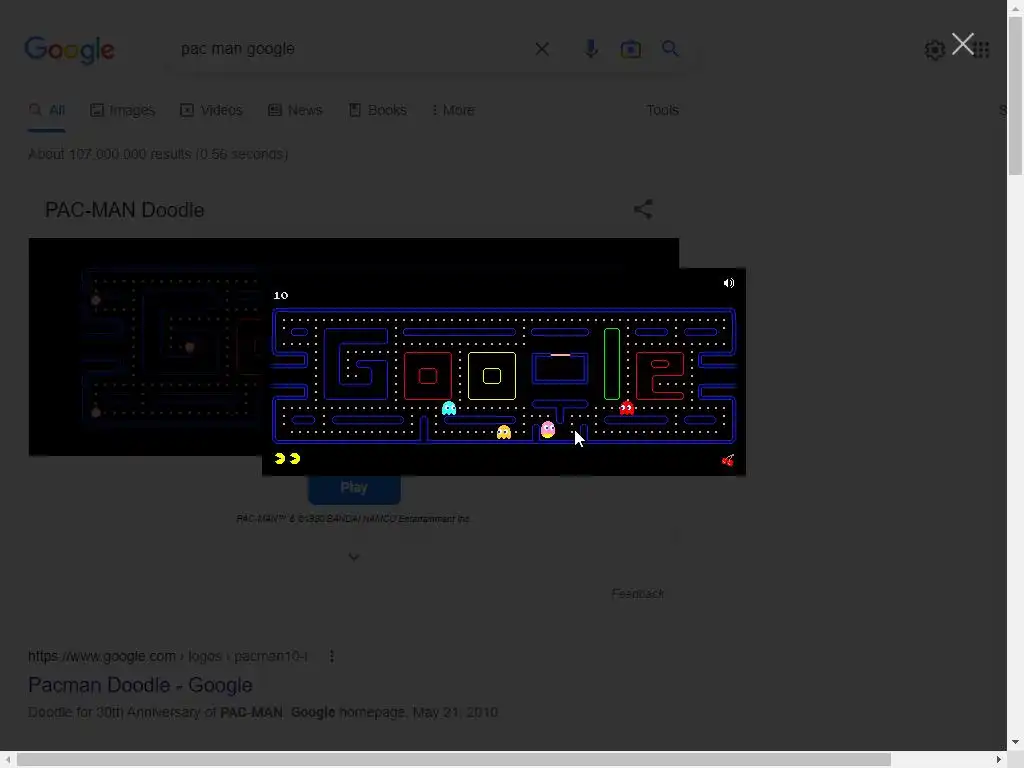
Task: Mute the PAC-MAN game sound
Action: click(x=729, y=283)
